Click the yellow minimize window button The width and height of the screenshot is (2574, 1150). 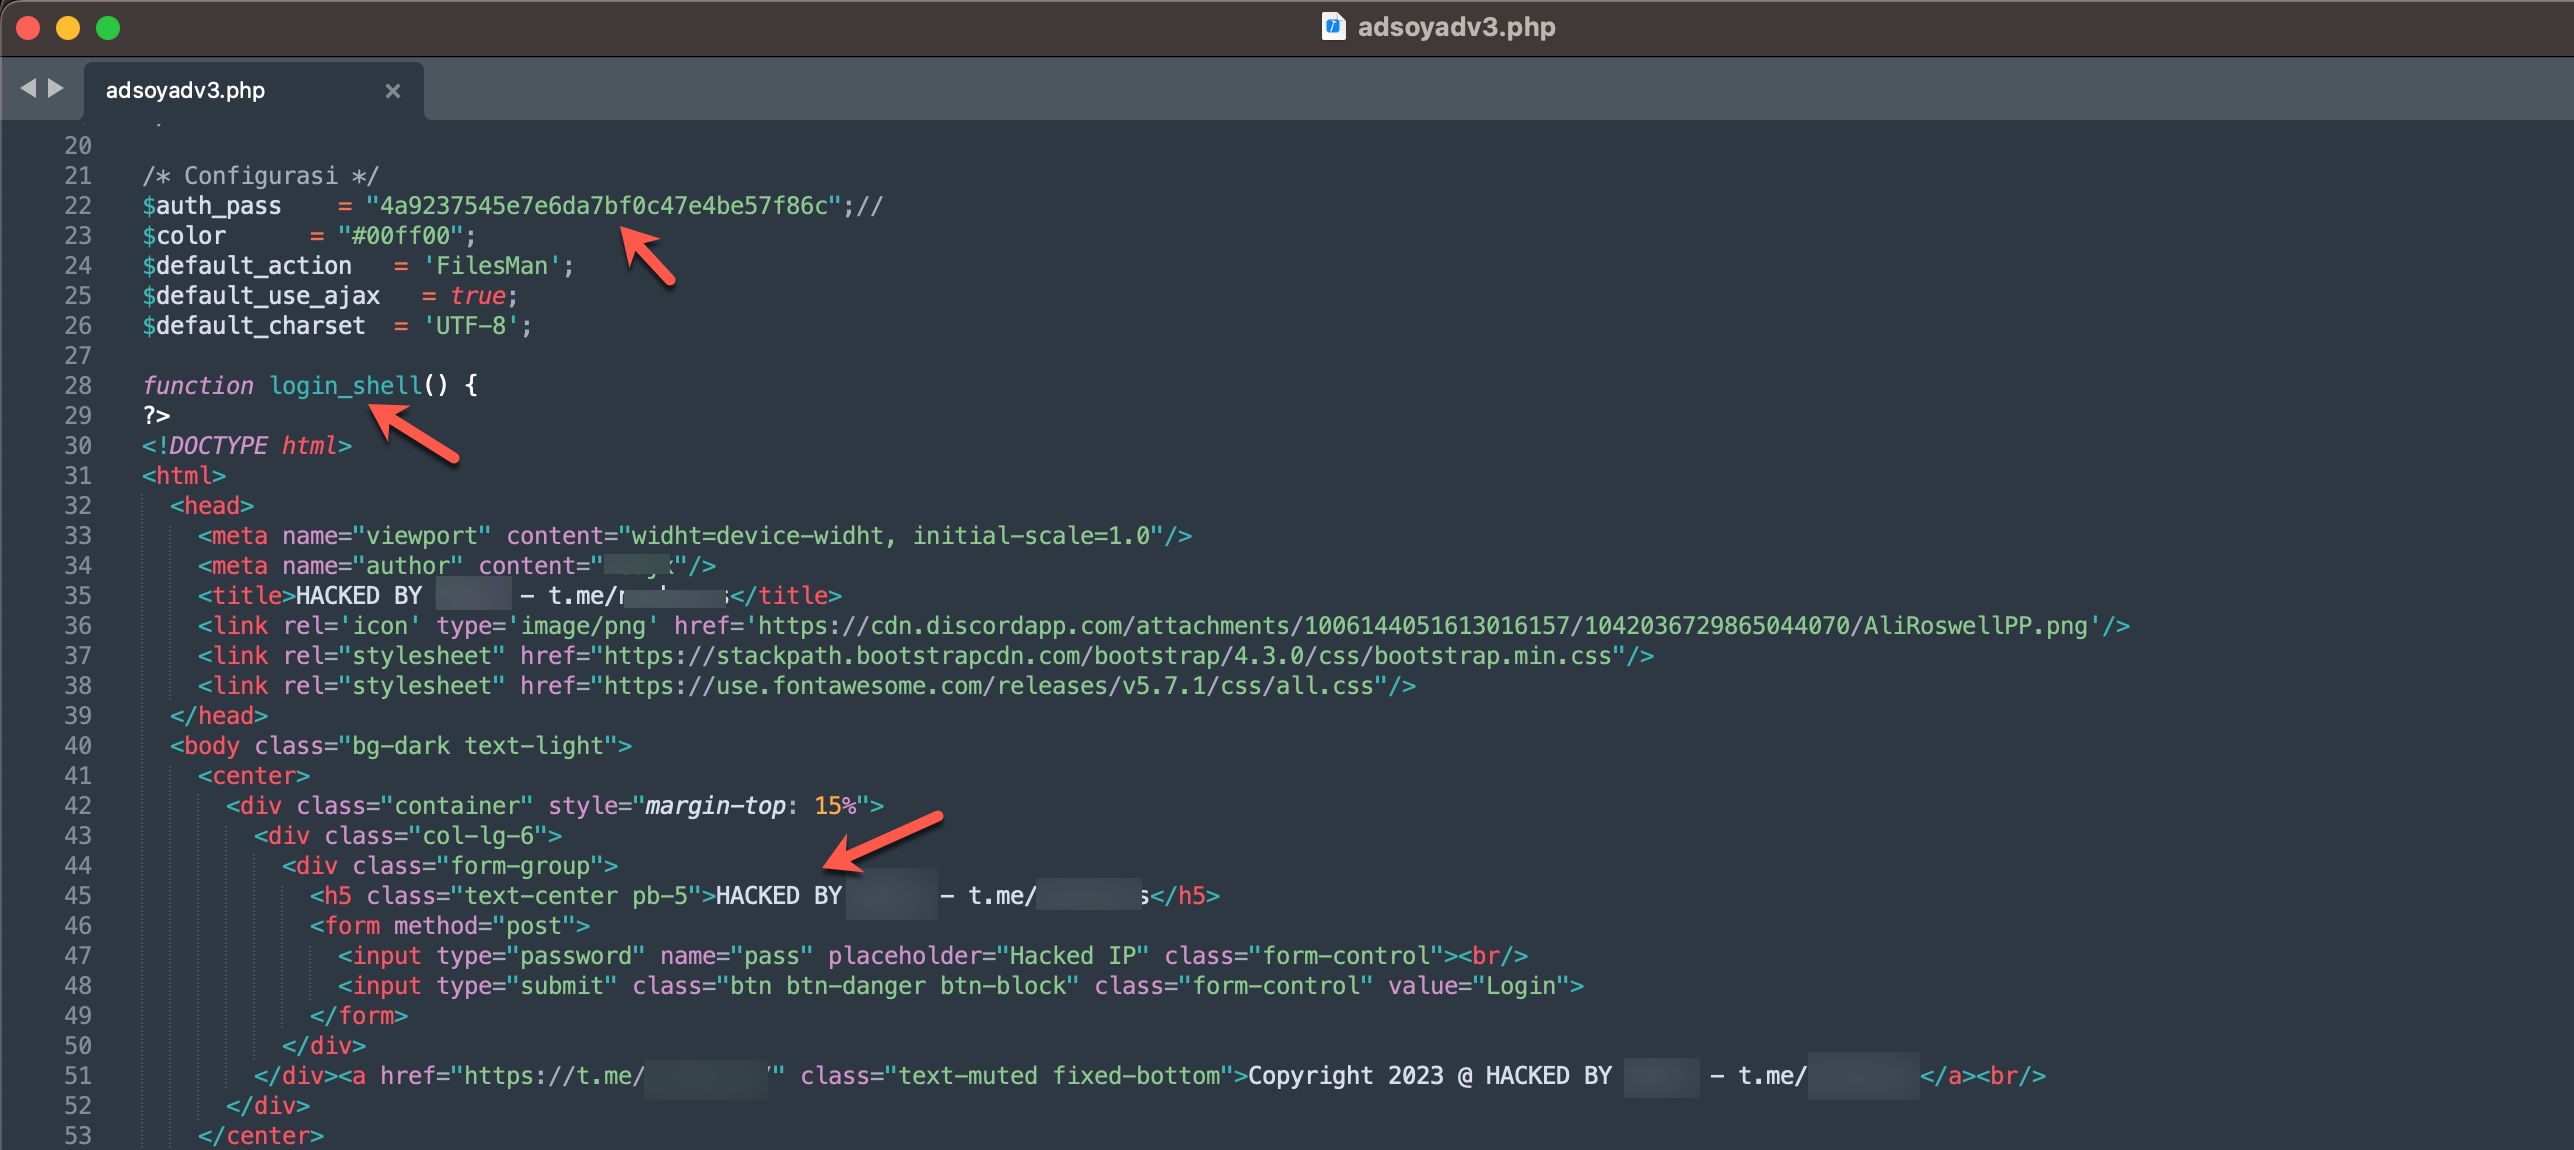(68, 28)
